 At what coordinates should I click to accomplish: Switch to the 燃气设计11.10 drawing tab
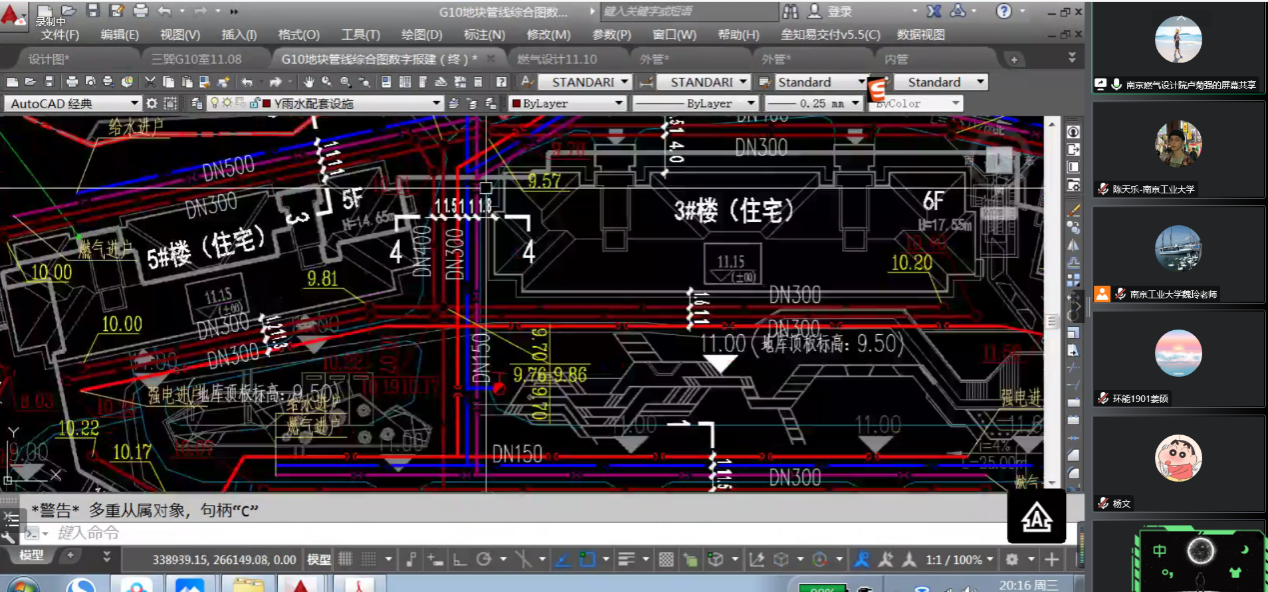pos(557,59)
